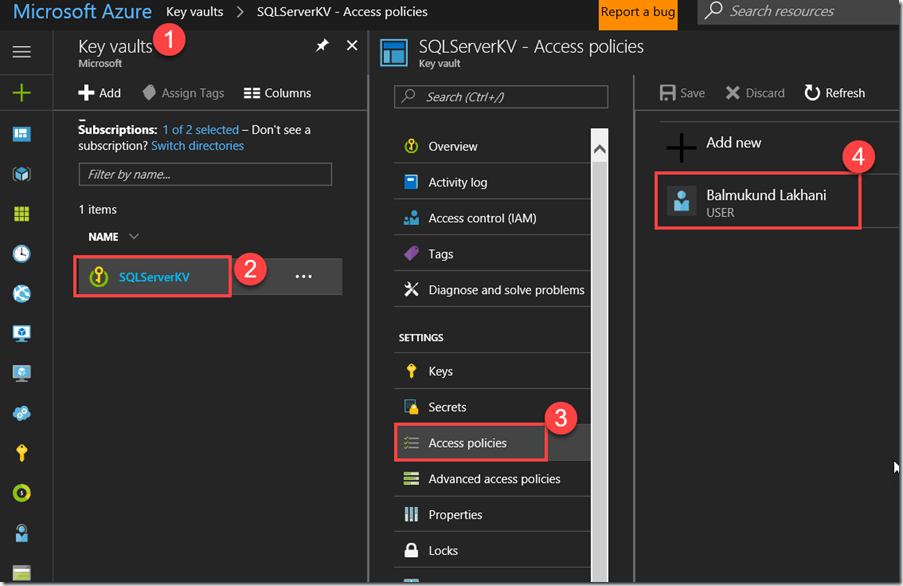Image resolution: width=903 pixels, height=586 pixels.
Task: Click the Switch directories link
Action: coord(197,146)
